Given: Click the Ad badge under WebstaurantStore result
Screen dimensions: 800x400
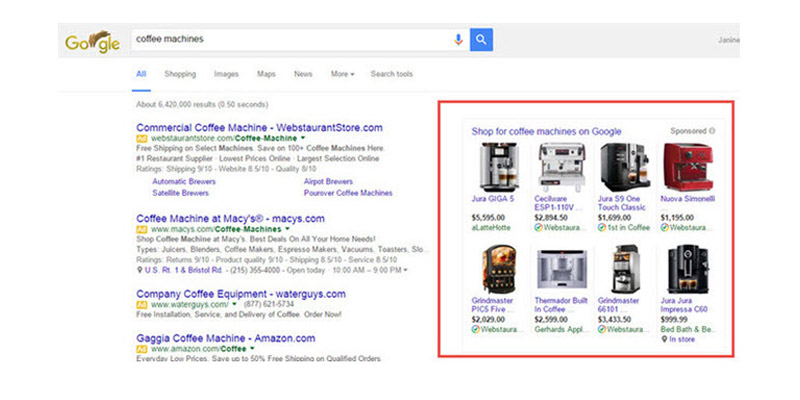Looking at the screenshot, I should [141, 138].
